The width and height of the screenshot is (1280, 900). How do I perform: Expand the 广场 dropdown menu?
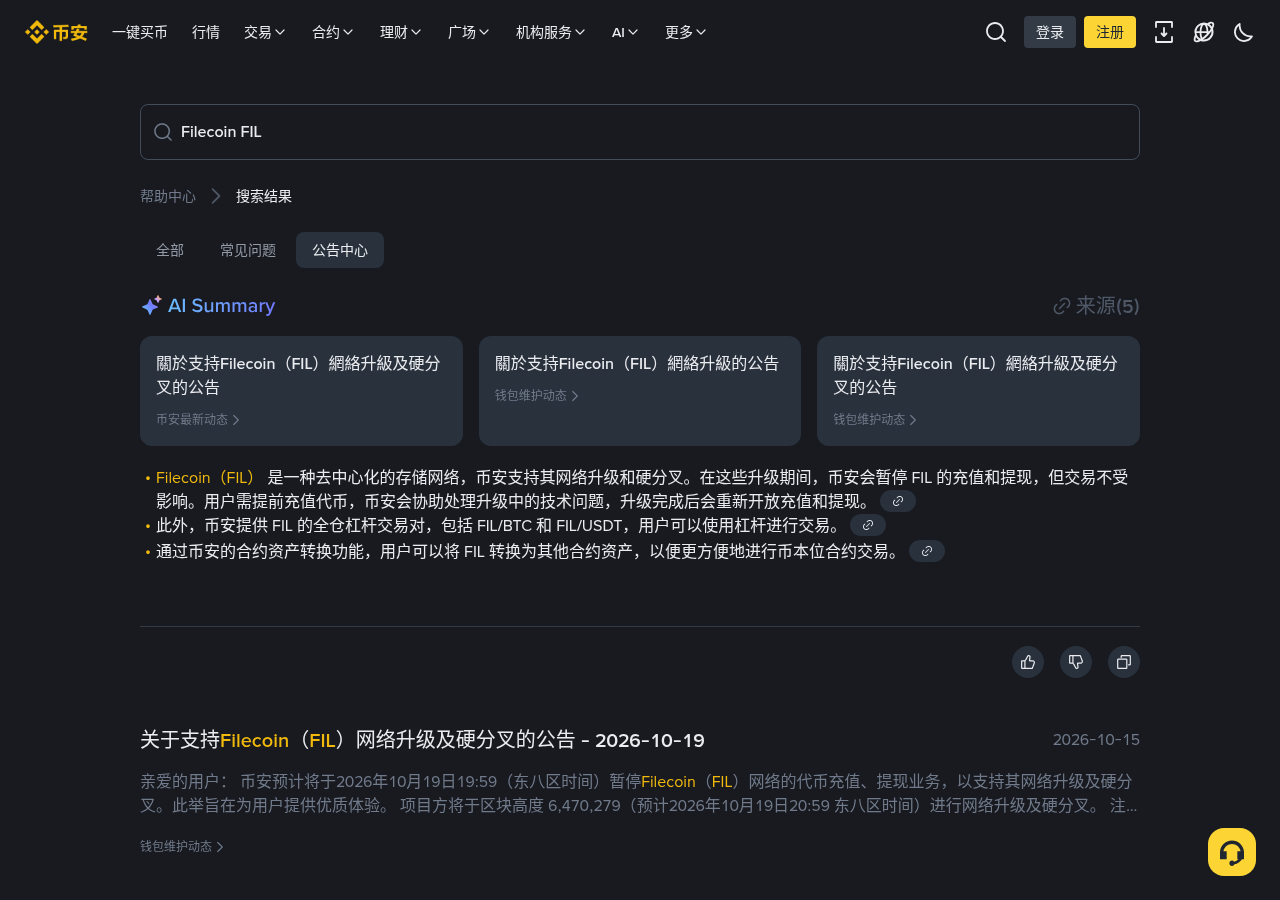[469, 32]
